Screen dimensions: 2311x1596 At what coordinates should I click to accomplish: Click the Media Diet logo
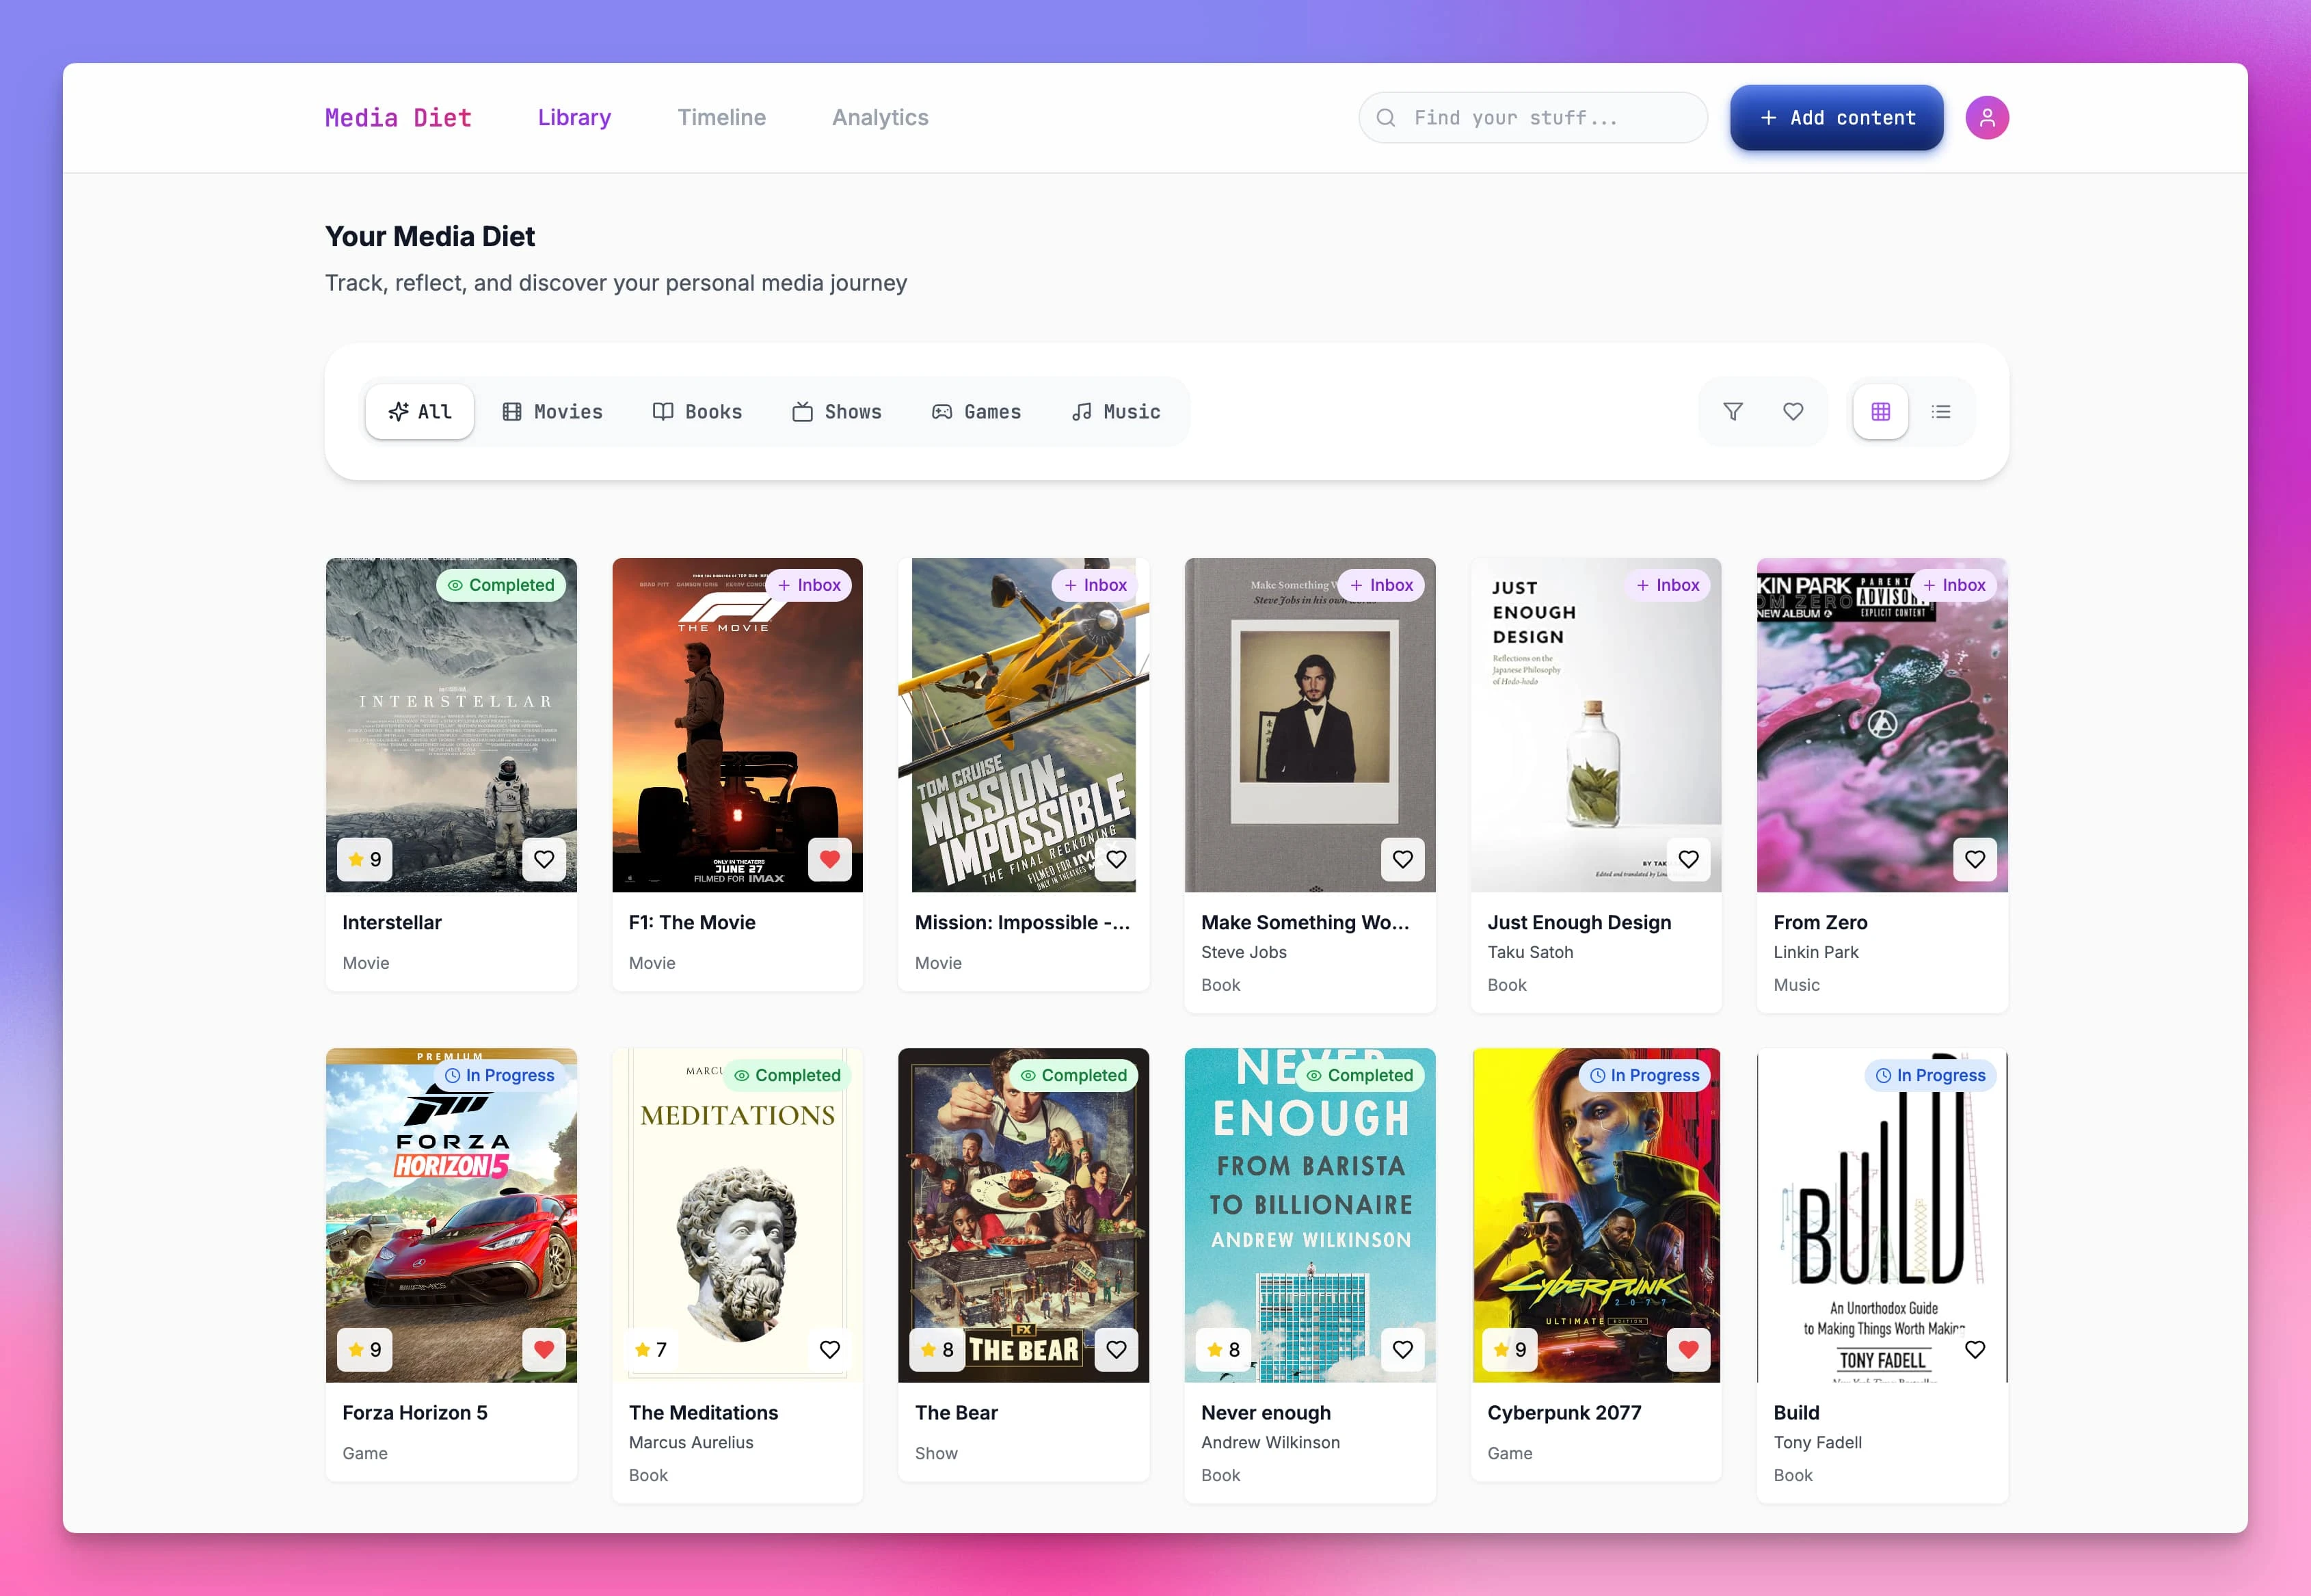point(398,118)
